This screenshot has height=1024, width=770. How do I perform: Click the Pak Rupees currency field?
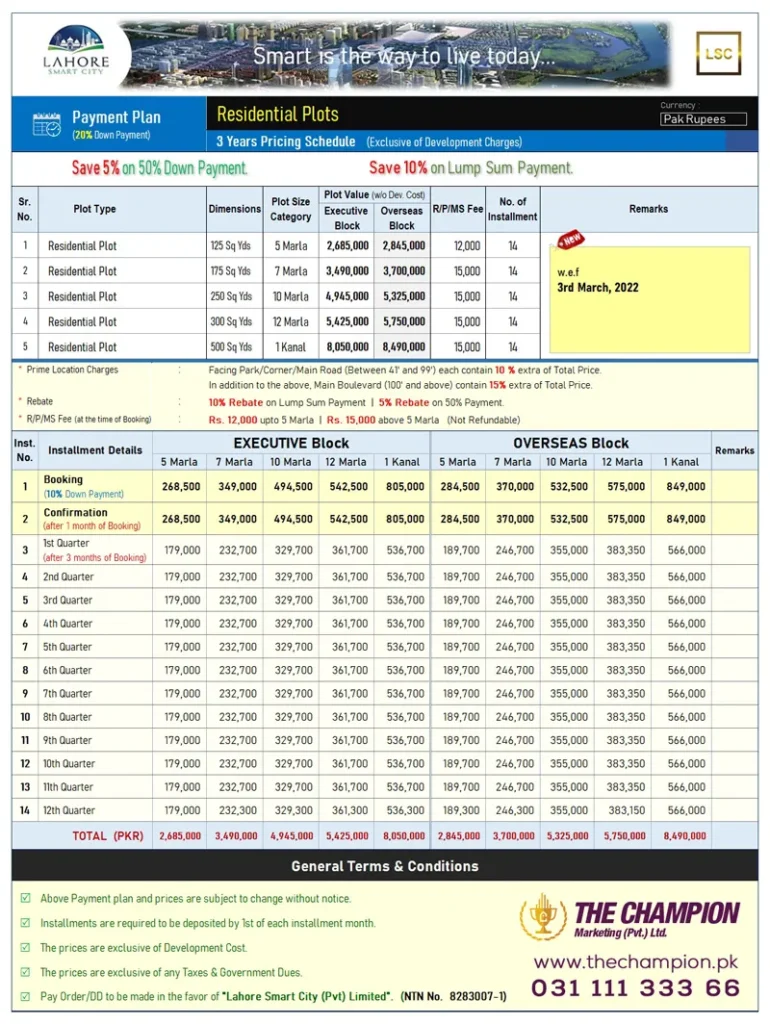point(705,119)
